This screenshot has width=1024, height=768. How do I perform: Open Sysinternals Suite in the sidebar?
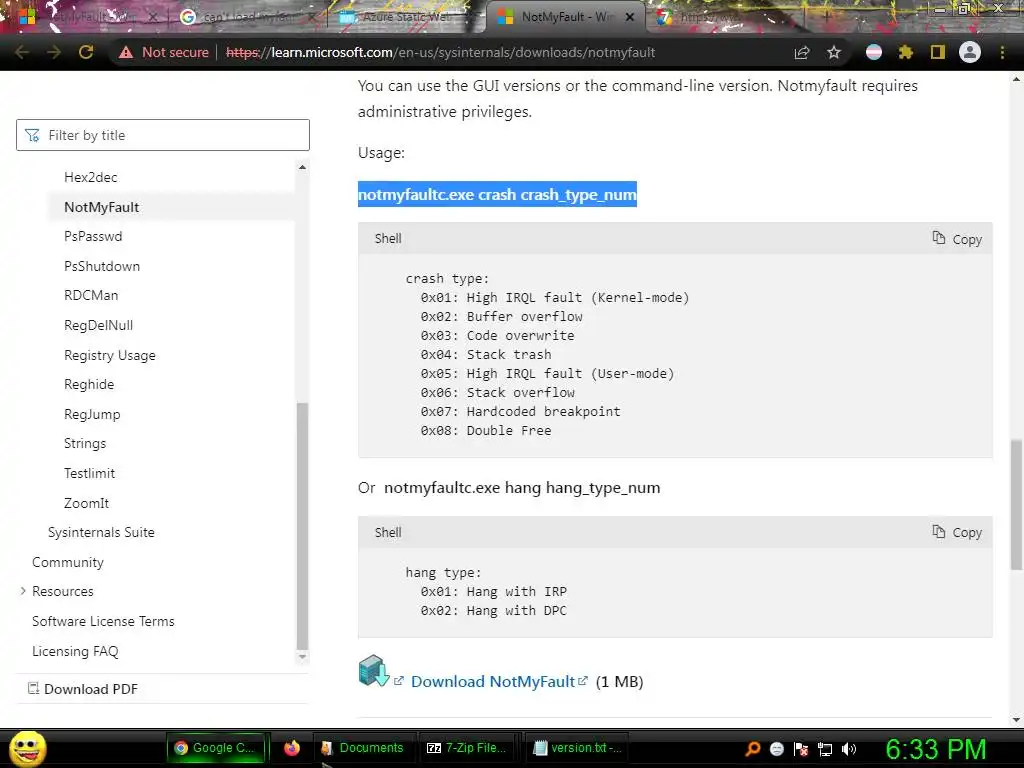pyautogui.click(x=101, y=532)
